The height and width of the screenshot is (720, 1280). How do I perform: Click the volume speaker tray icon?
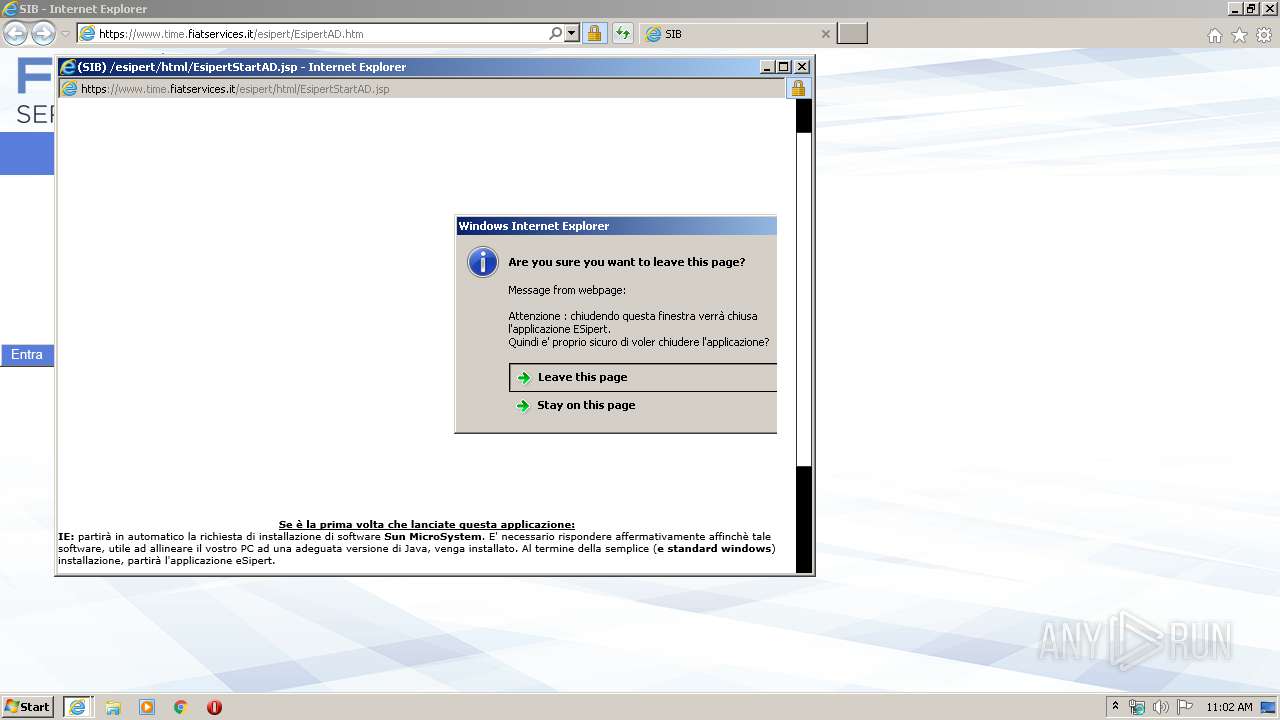click(1160, 707)
